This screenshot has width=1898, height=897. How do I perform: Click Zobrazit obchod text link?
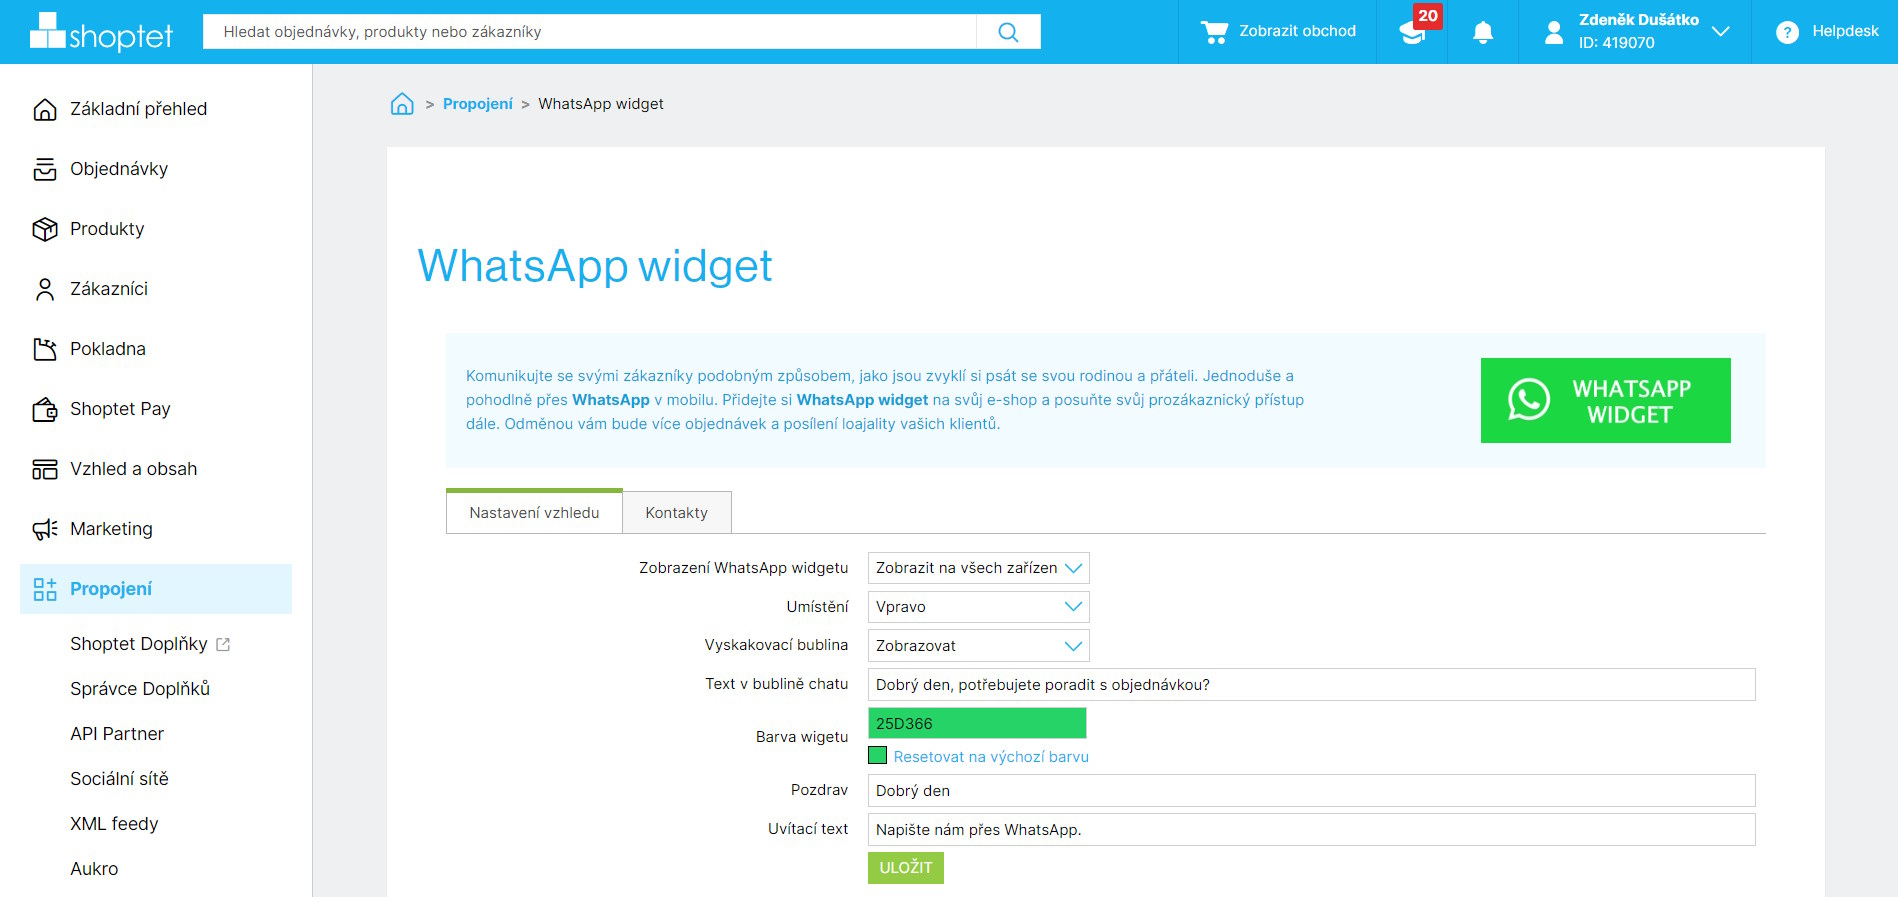(x=1298, y=31)
